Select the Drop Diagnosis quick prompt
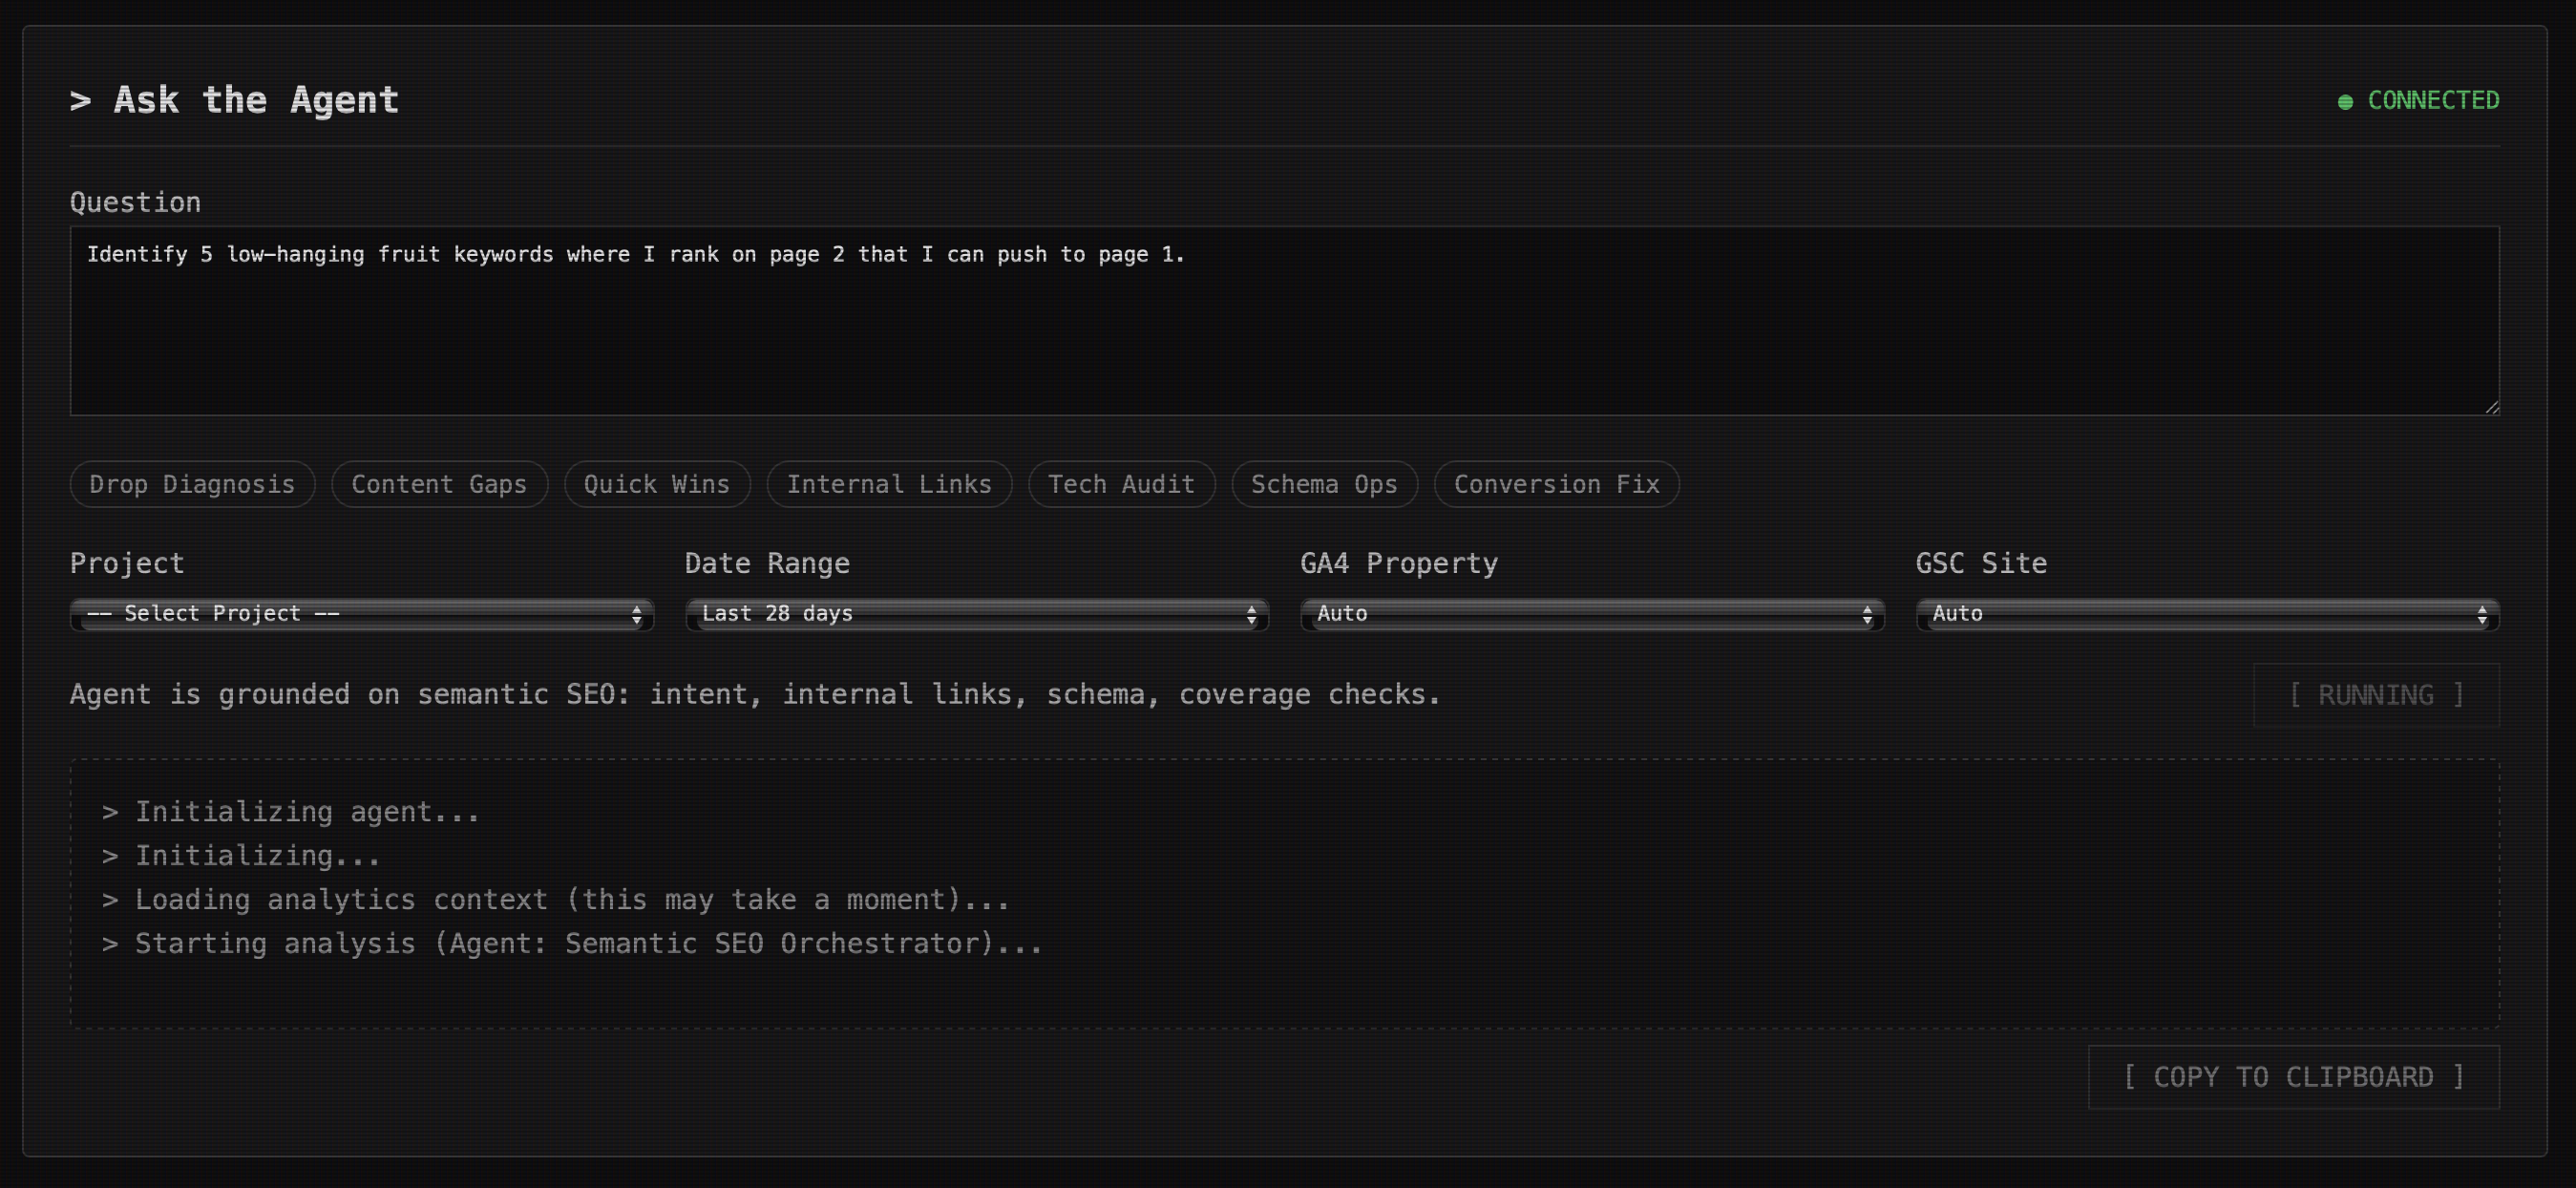The width and height of the screenshot is (2576, 1188). 192,484
